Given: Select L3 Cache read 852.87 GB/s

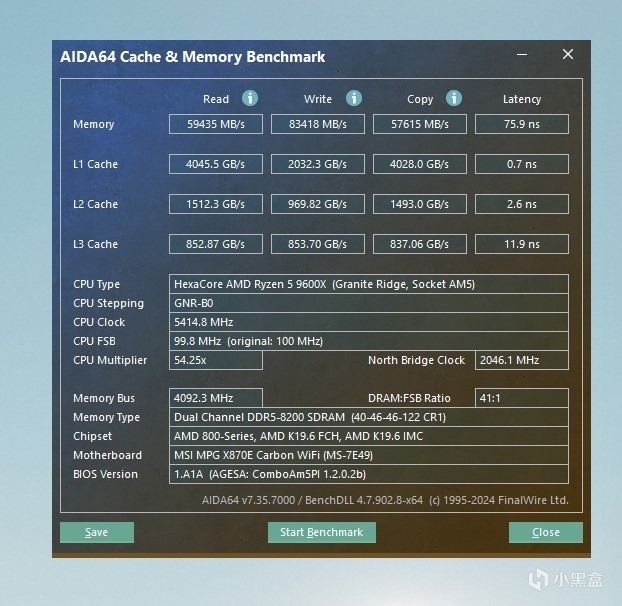Looking at the screenshot, I should coord(216,244).
